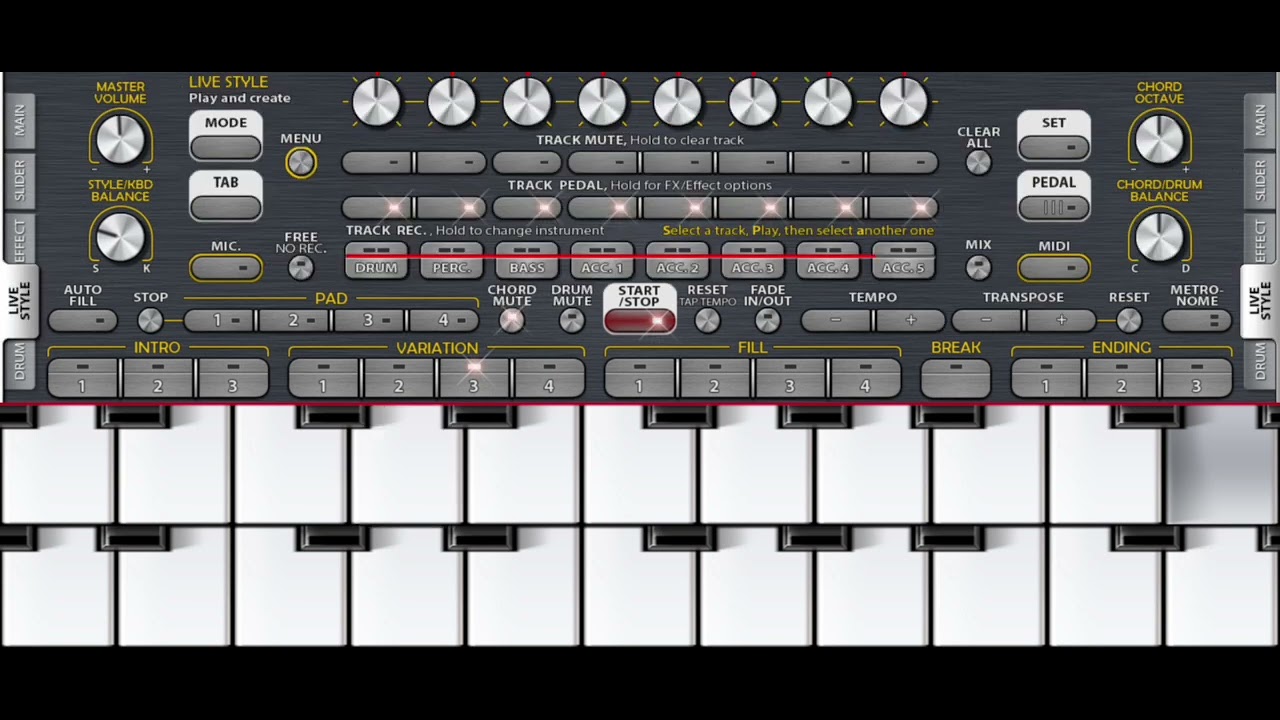Trigger PAD 1
Viewport: 1280px width, 720px height.
(218, 320)
